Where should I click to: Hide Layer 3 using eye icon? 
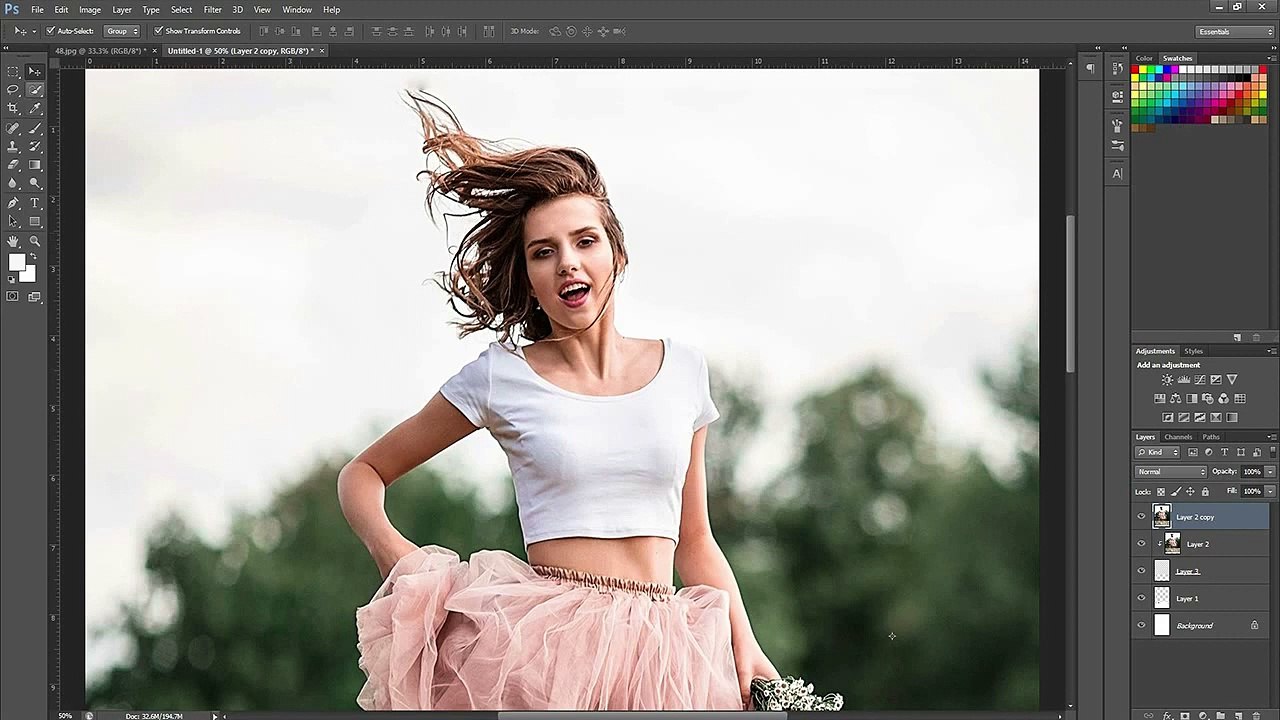(1141, 571)
